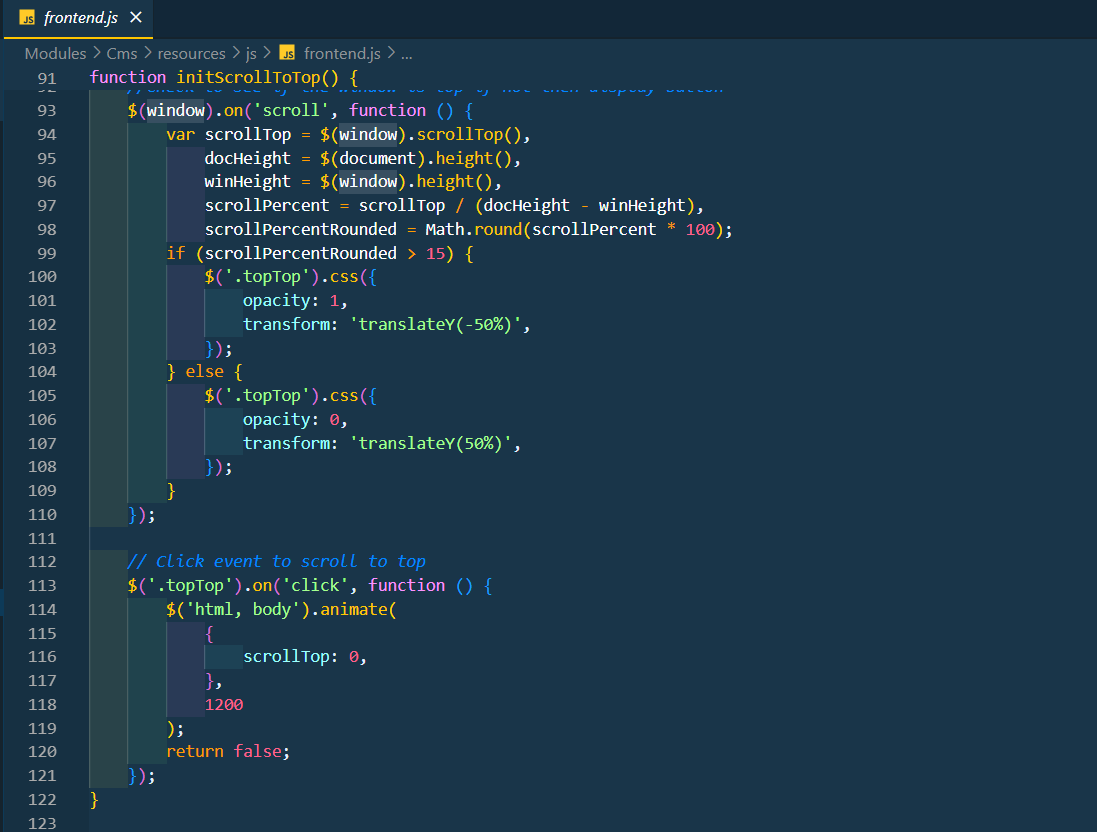Open the frontend.js breadcrumb

342,54
